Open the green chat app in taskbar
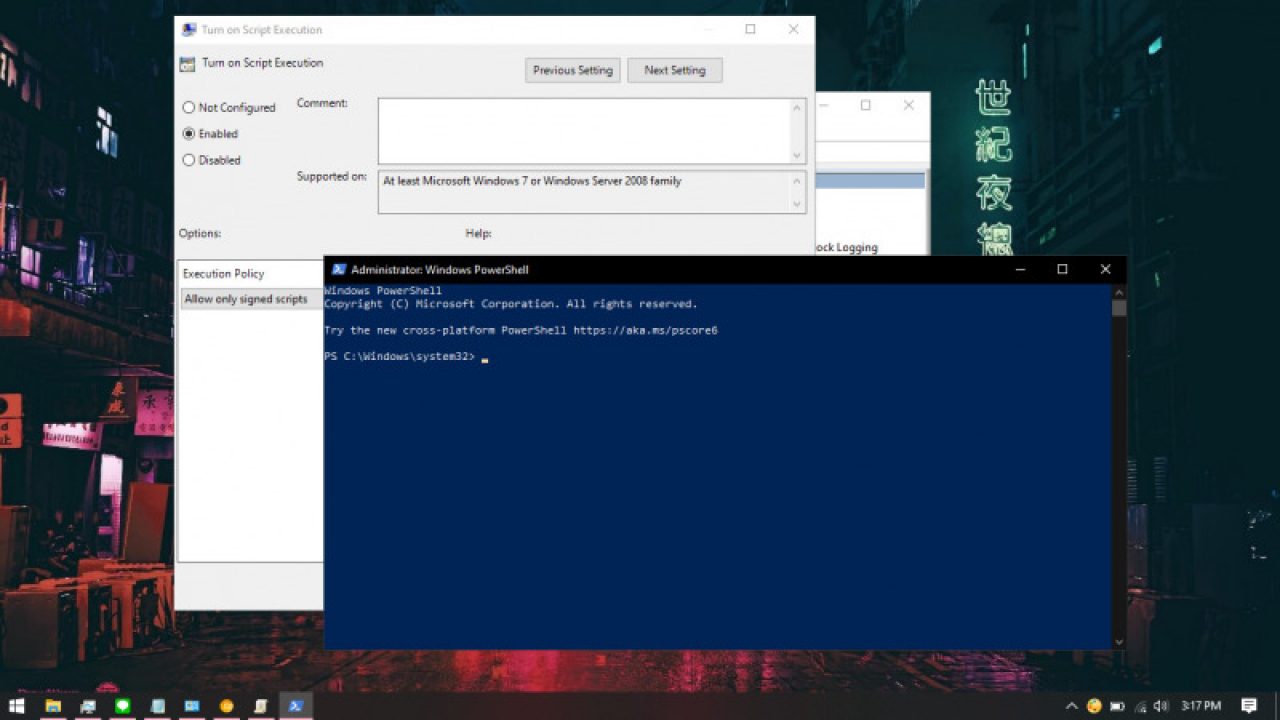This screenshot has height=720, width=1280. point(122,706)
